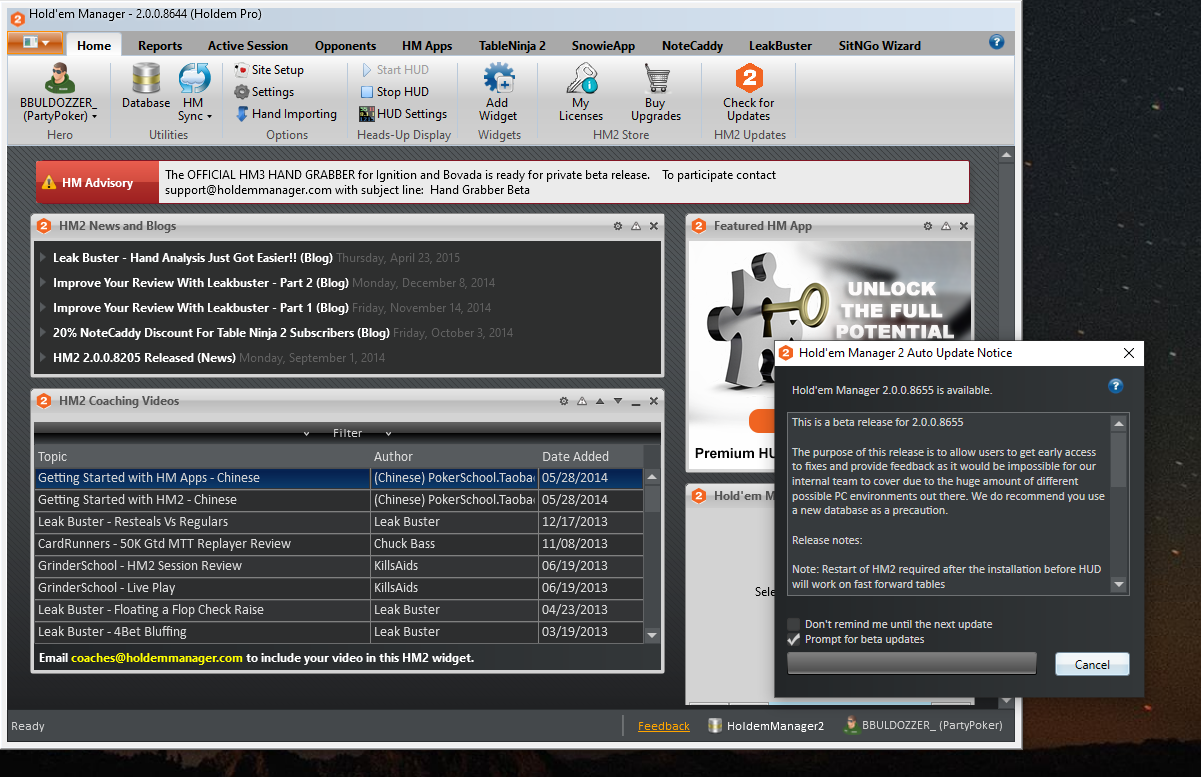Expand the Leak Buster blog news item
1201x777 pixels.
[x=43, y=258]
